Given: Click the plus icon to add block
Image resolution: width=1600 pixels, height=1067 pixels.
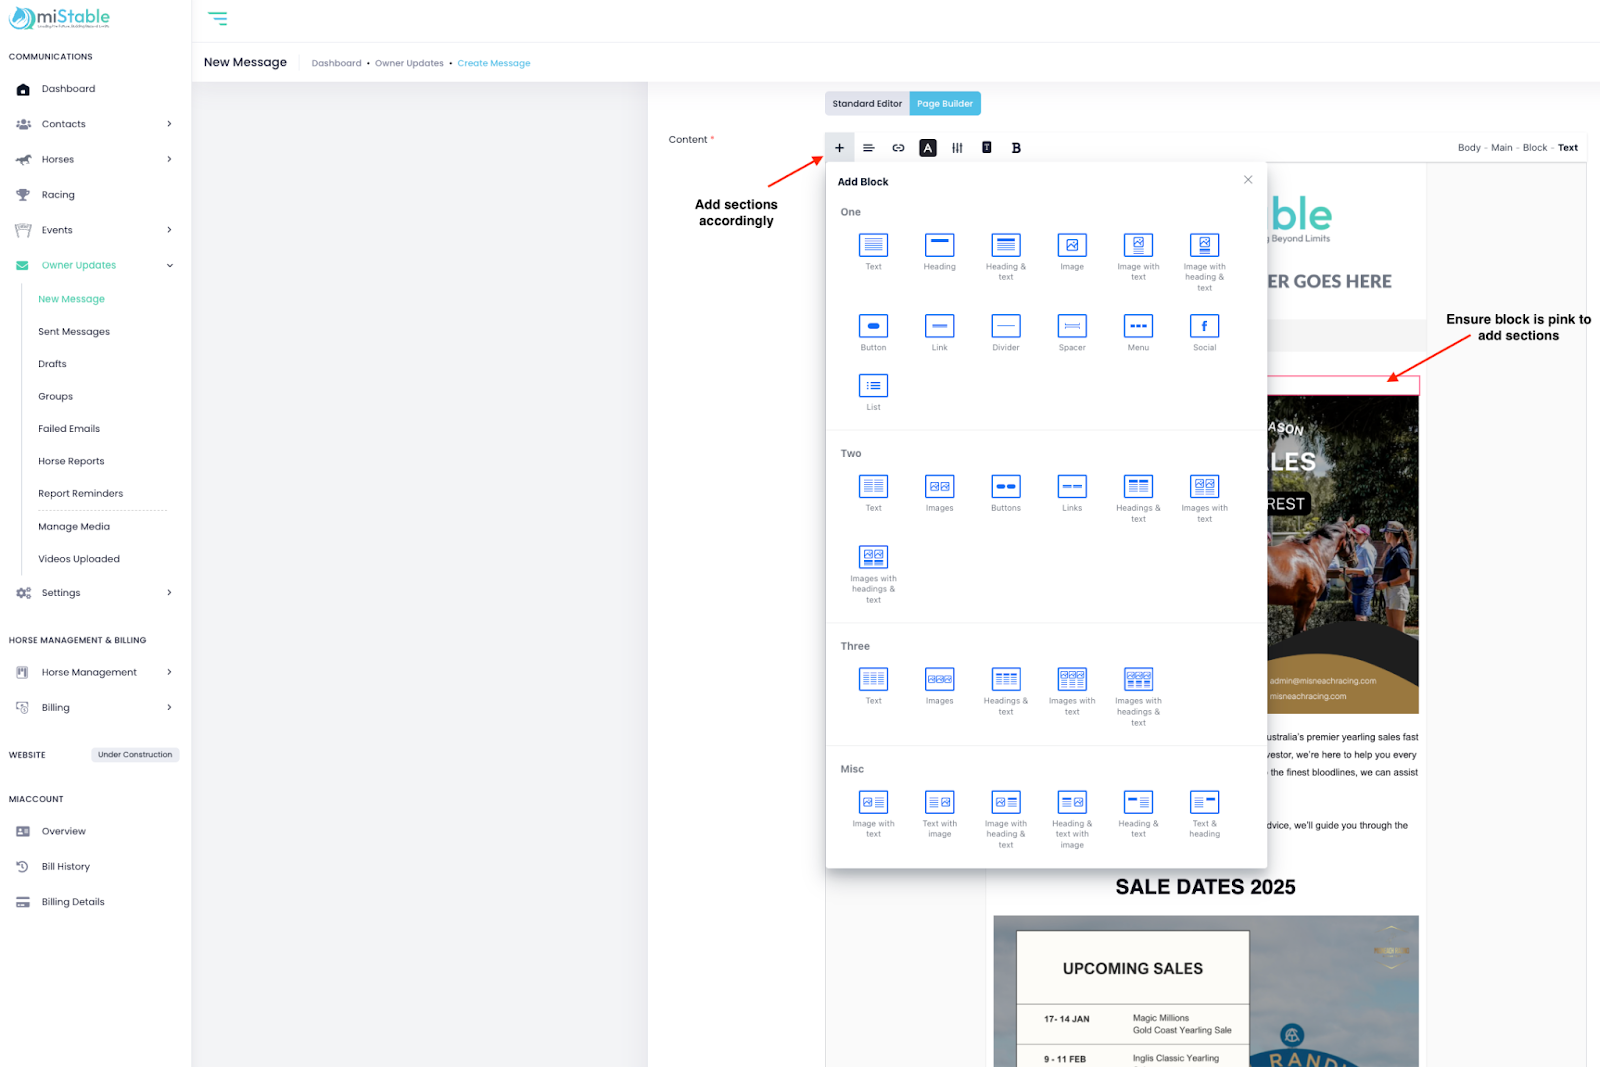Looking at the screenshot, I should (x=839, y=148).
